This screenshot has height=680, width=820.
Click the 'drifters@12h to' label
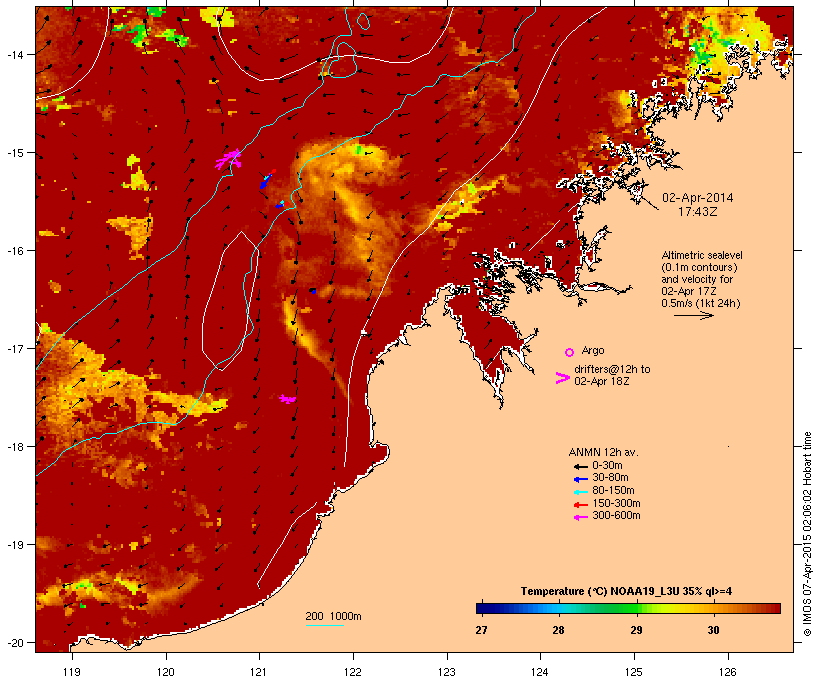(612, 369)
